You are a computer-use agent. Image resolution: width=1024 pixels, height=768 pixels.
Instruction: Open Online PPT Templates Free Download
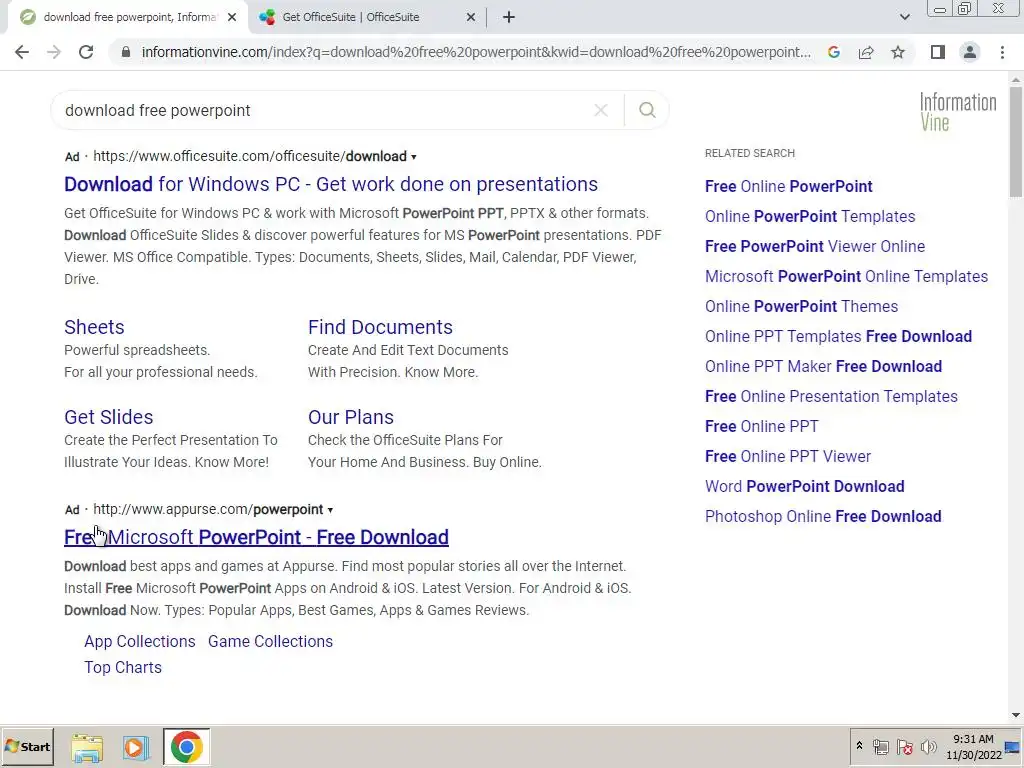[x=839, y=336]
